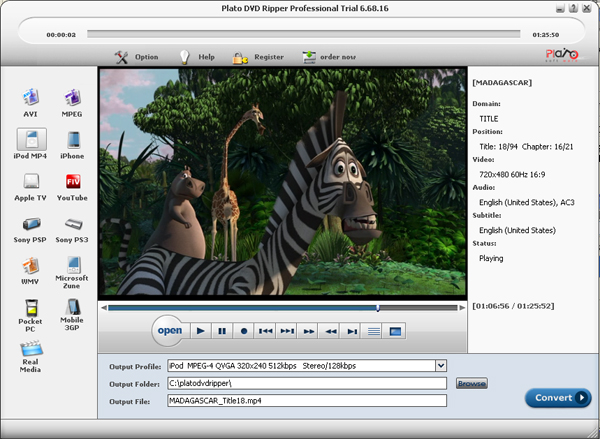Pause the video playback

[222, 330]
